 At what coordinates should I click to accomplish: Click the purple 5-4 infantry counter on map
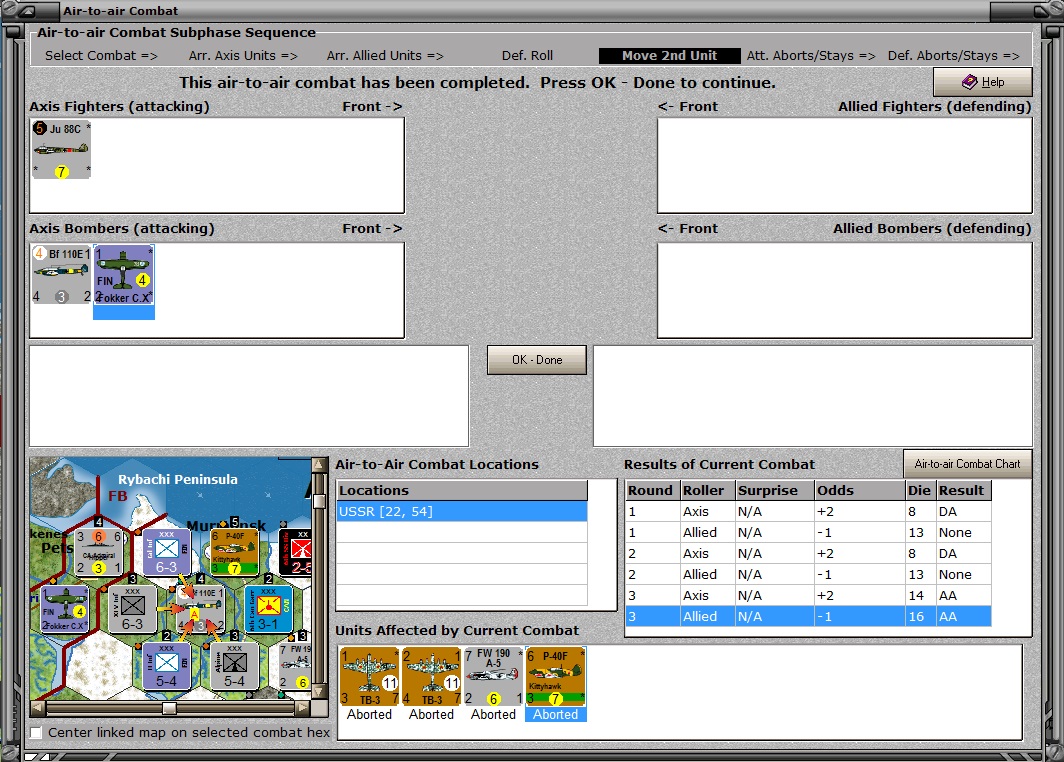pos(167,666)
